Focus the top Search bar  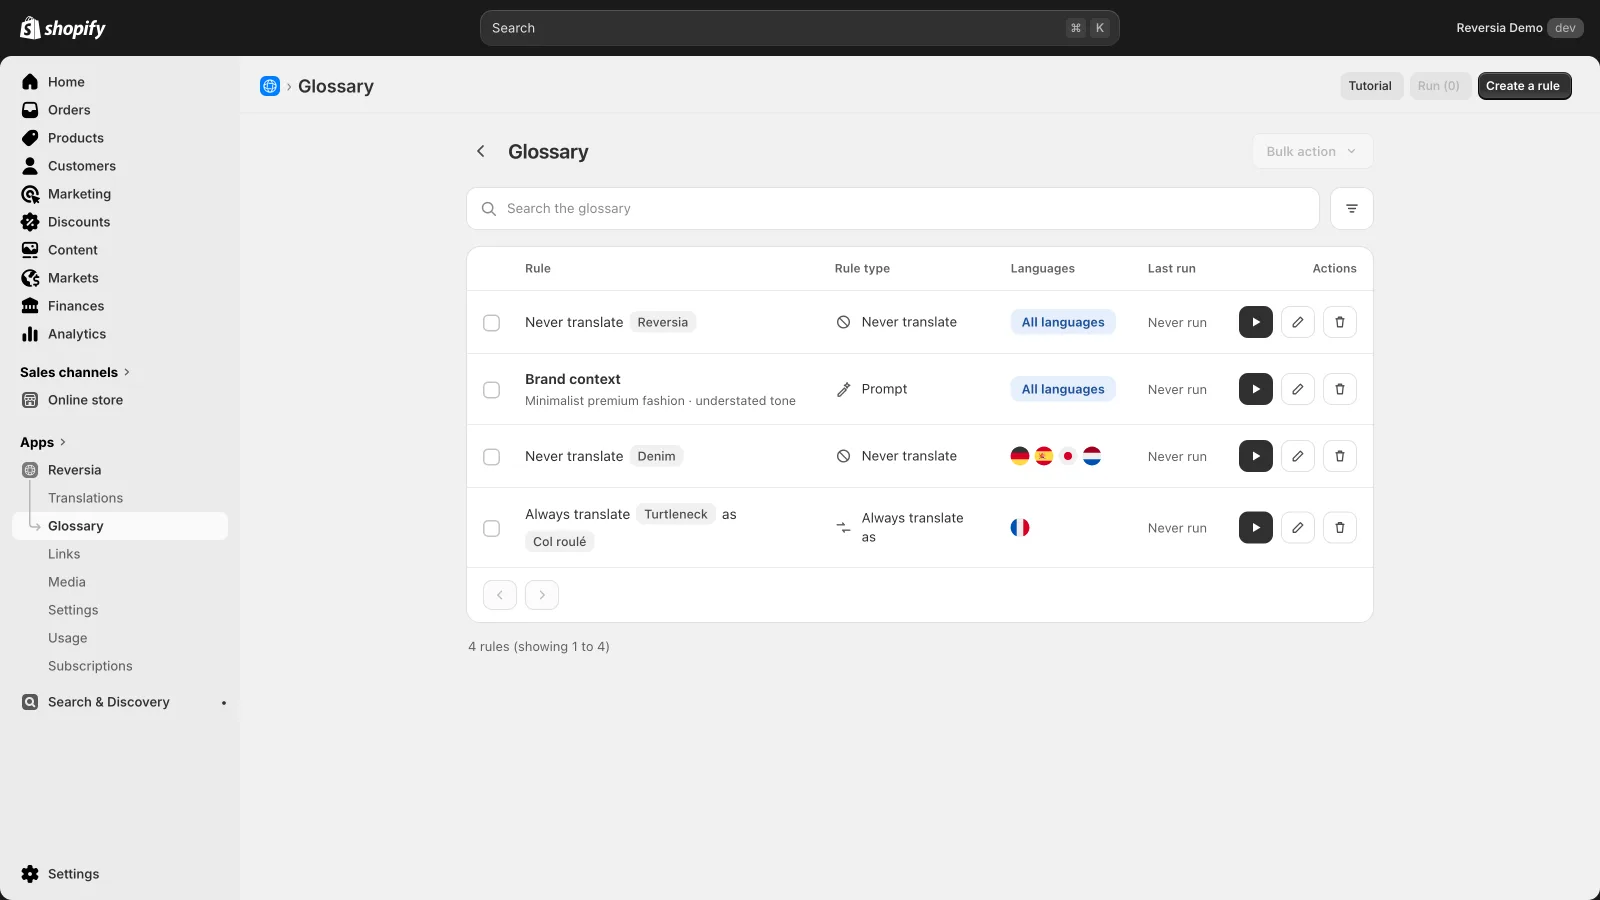point(800,28)
